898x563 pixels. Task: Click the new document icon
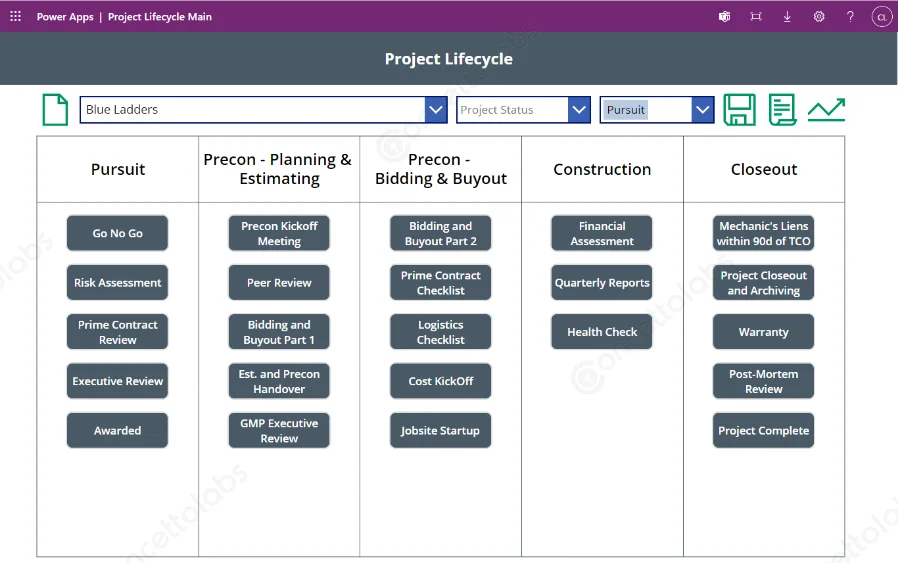tap(55, 110)
